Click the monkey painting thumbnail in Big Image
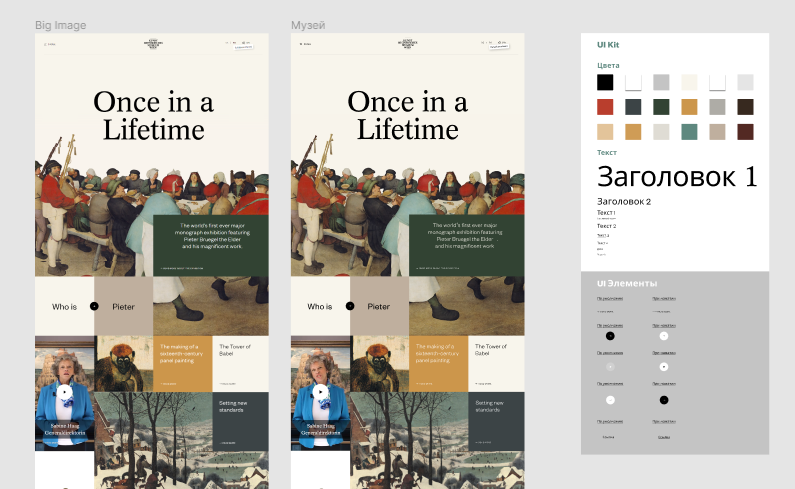Viewport: 795px width, 489px height. pyautogui.click(x=124, y=364)
